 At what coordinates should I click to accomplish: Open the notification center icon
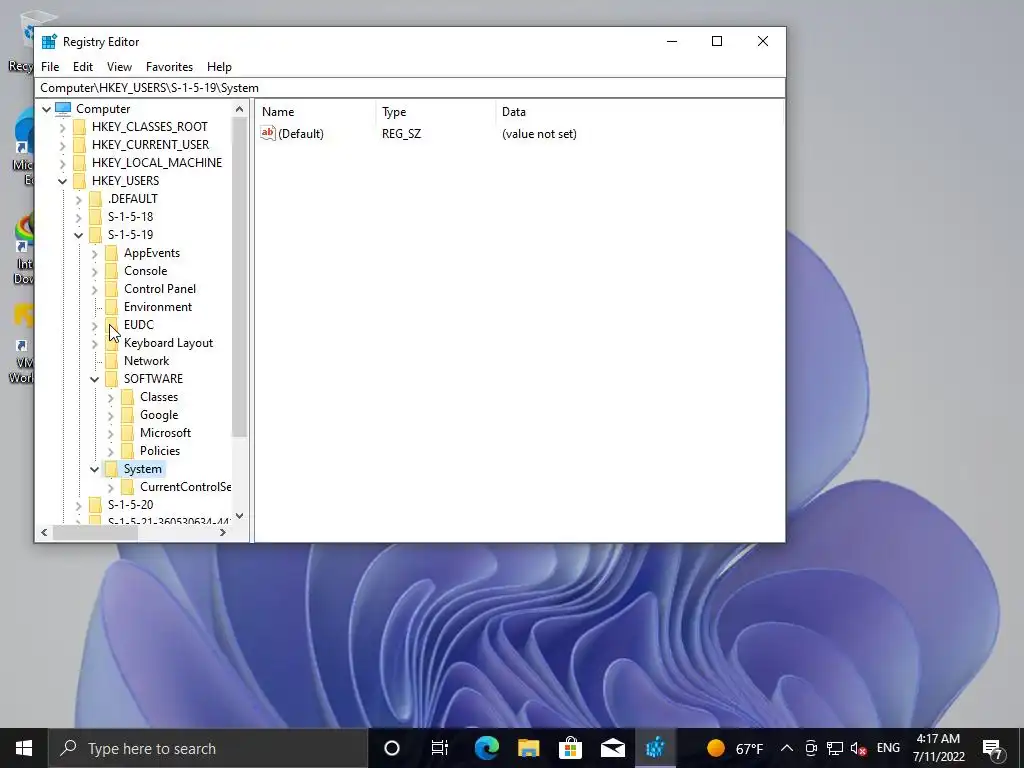(x=993, y=748)
